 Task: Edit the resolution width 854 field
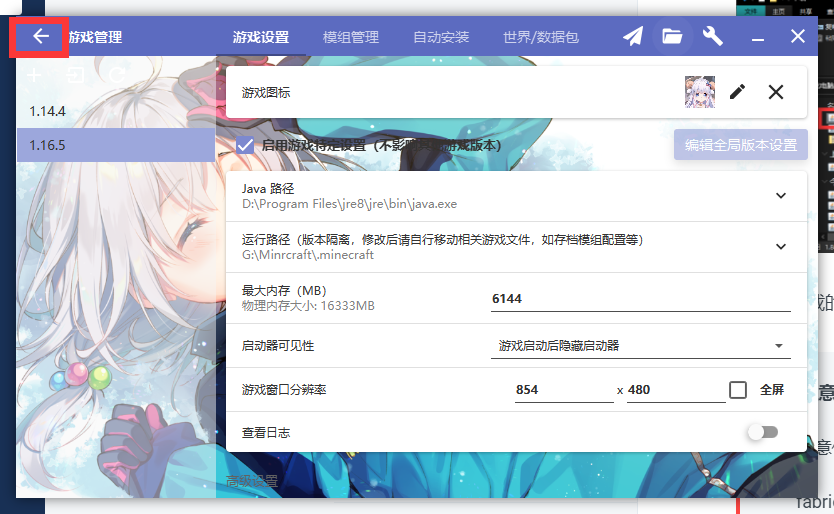(564, 390)
